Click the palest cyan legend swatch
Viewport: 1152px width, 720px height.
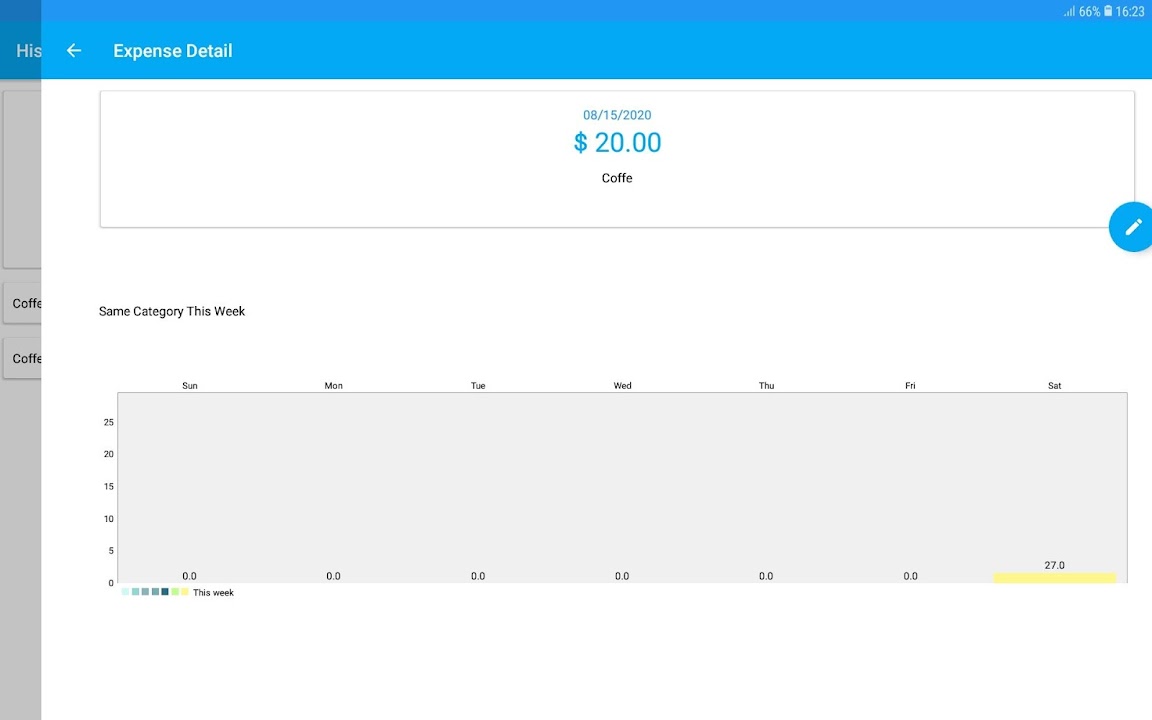tap(125, 592)
